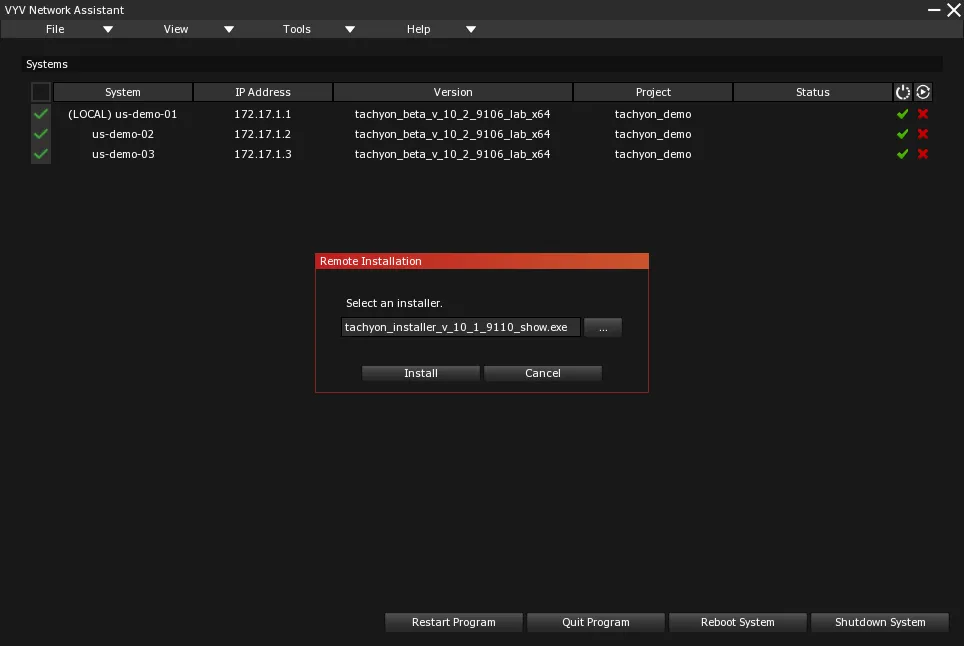This screenshot has height=646, width=964.
Task: Click the Remote Installation dialog title bar
Action: pos(482,261)
